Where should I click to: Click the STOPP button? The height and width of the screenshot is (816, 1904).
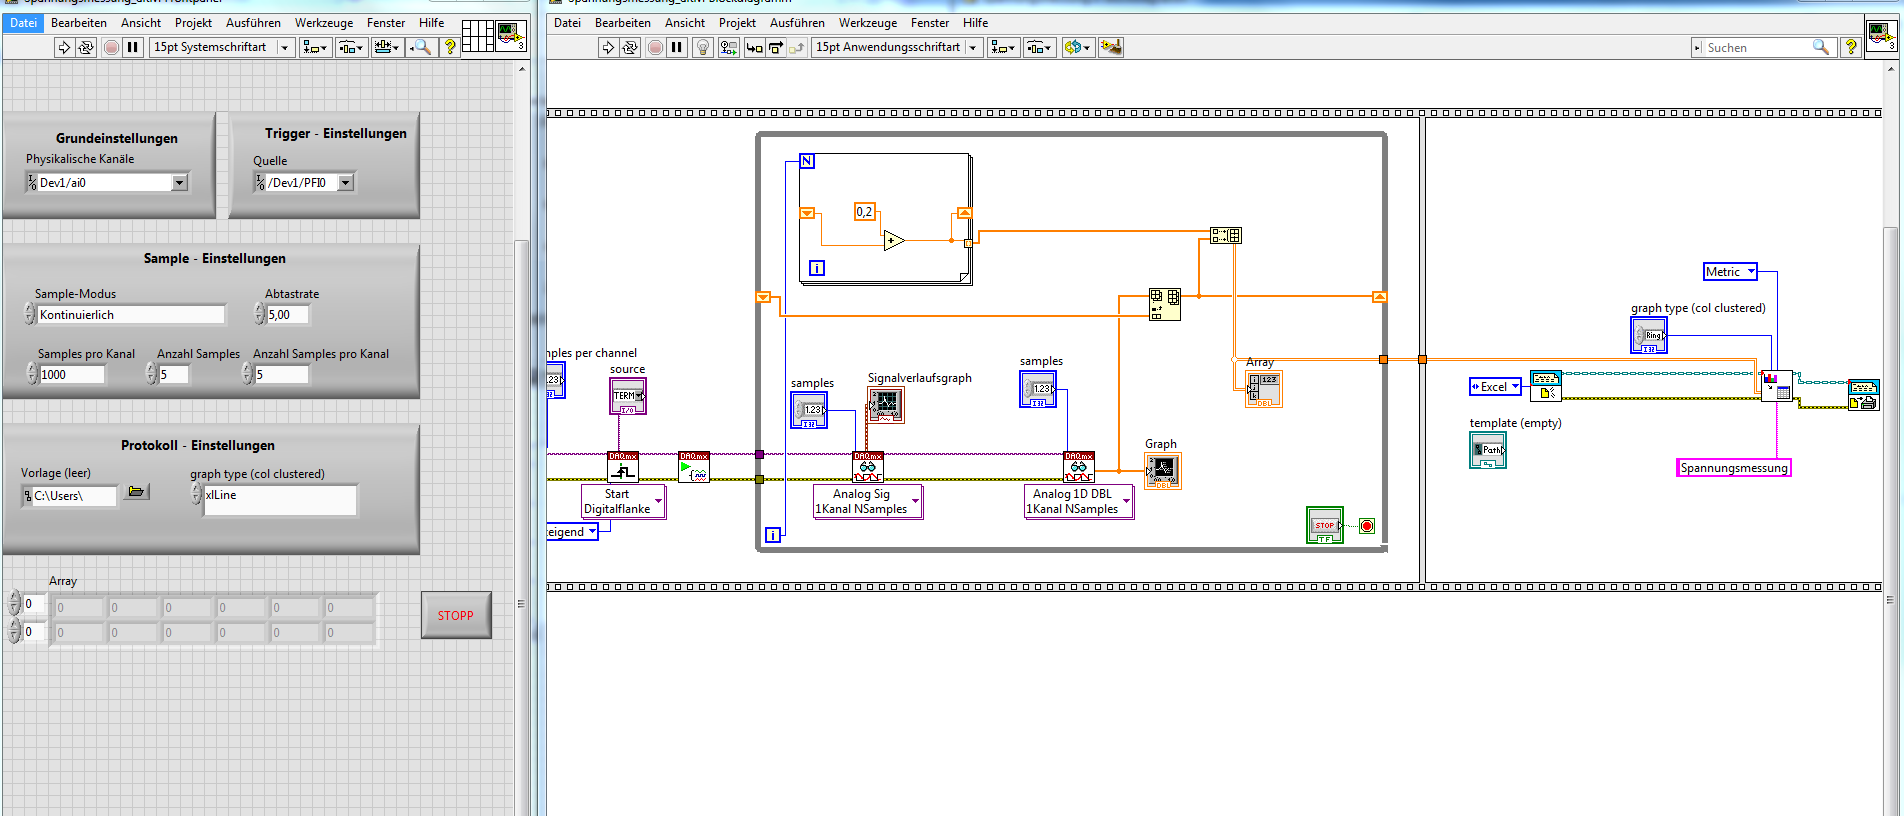coord(456,615)
